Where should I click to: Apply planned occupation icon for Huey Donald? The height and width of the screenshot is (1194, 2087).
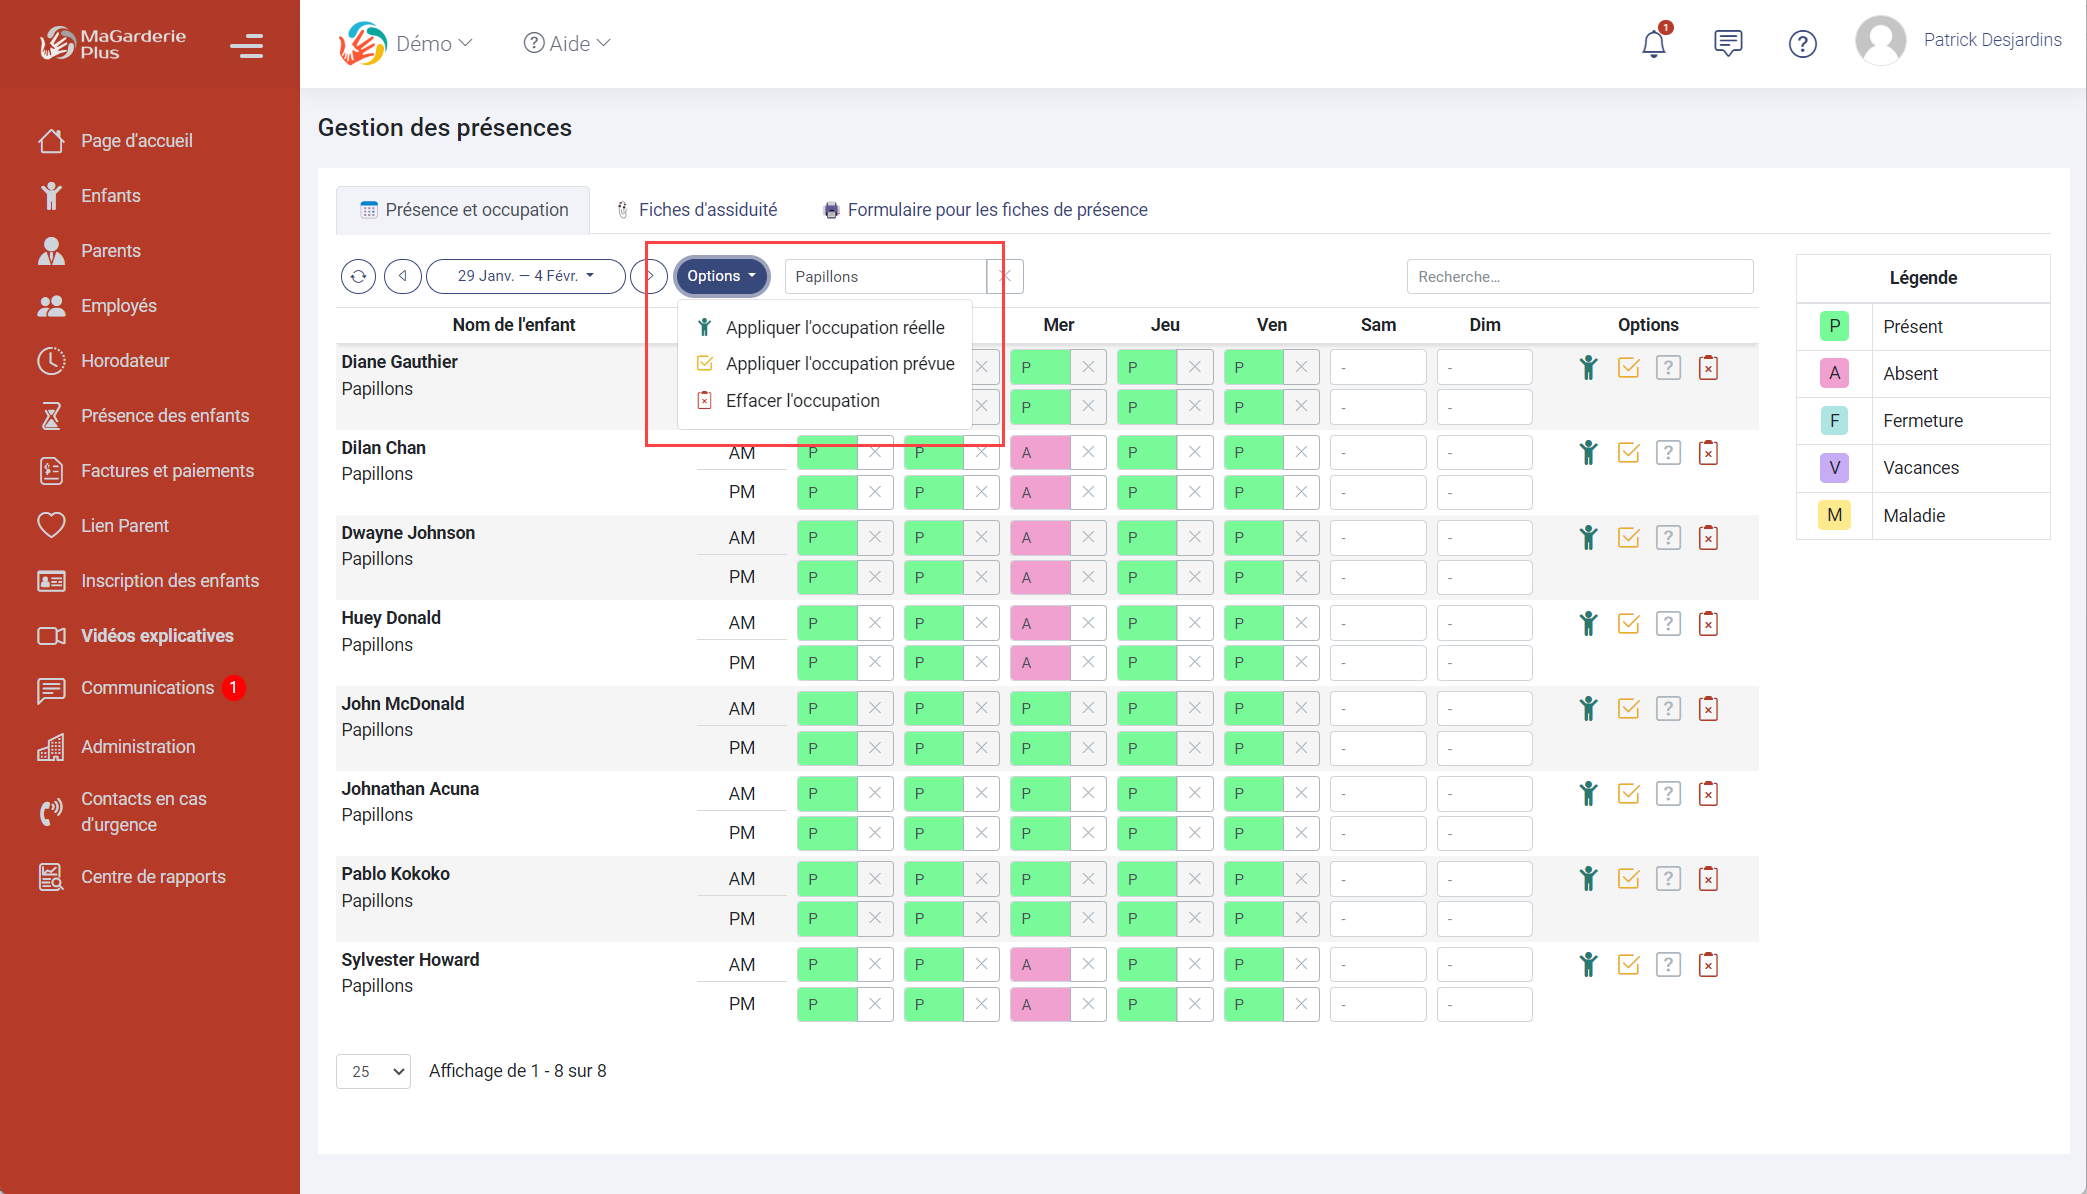[1628, 624]
